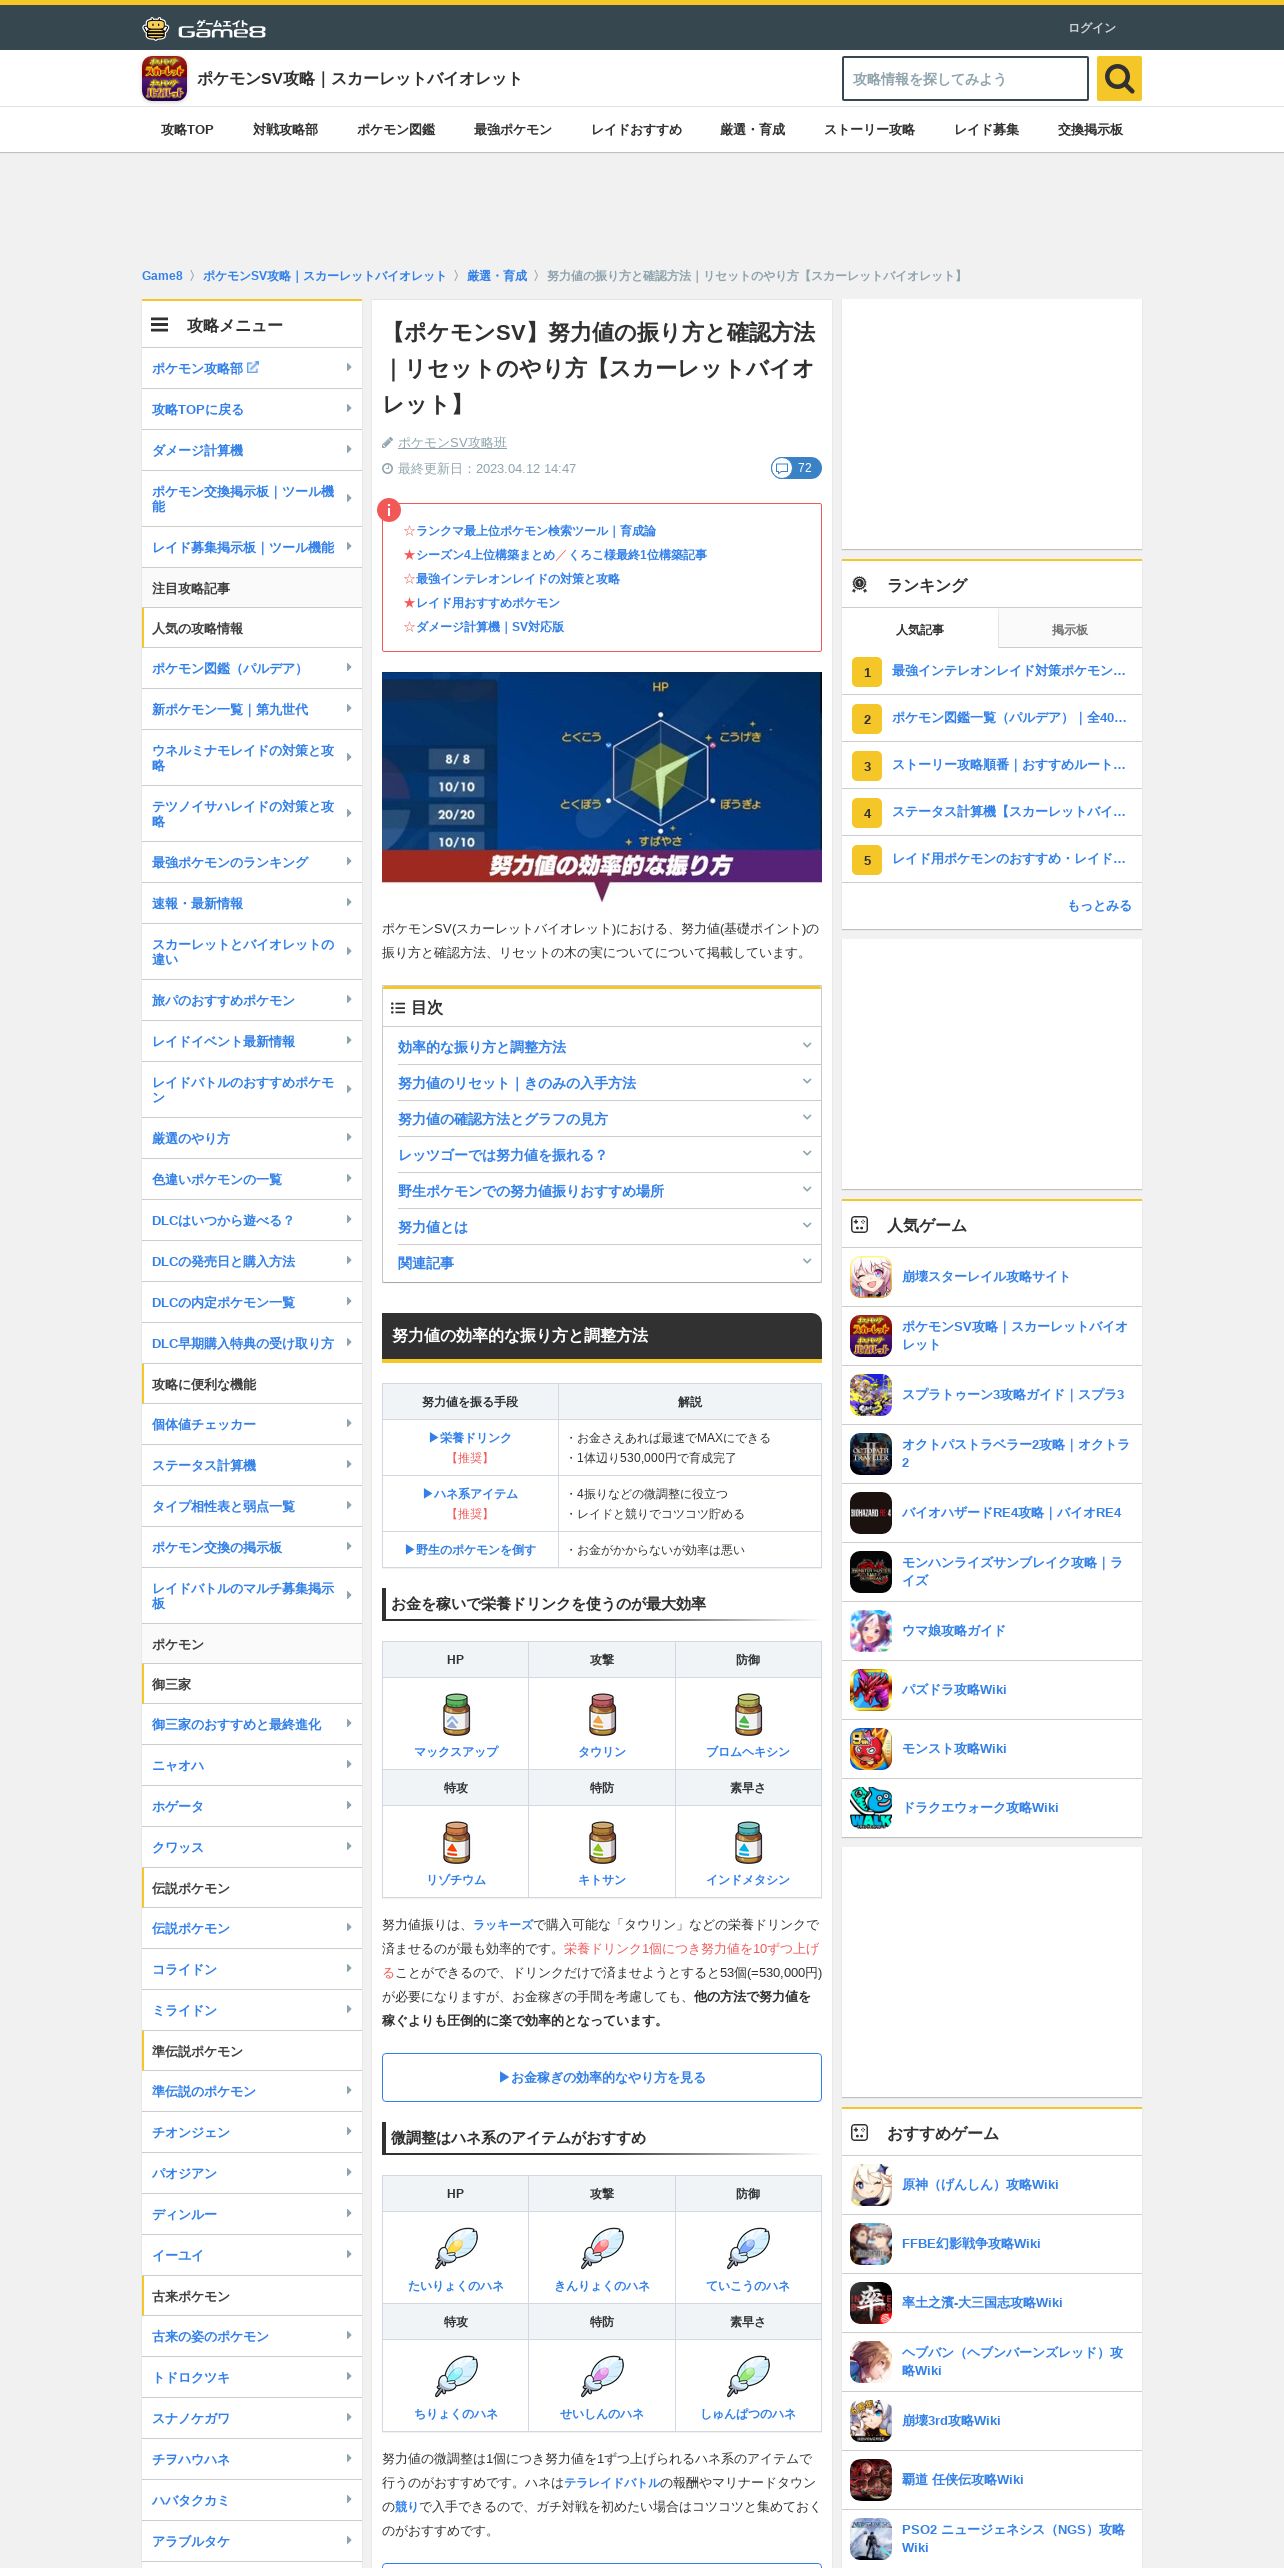The width and height of the screenshot is (1284, 2568).
Task: Click ポケモンSV攻略班 author link
Action: point(452,442)
